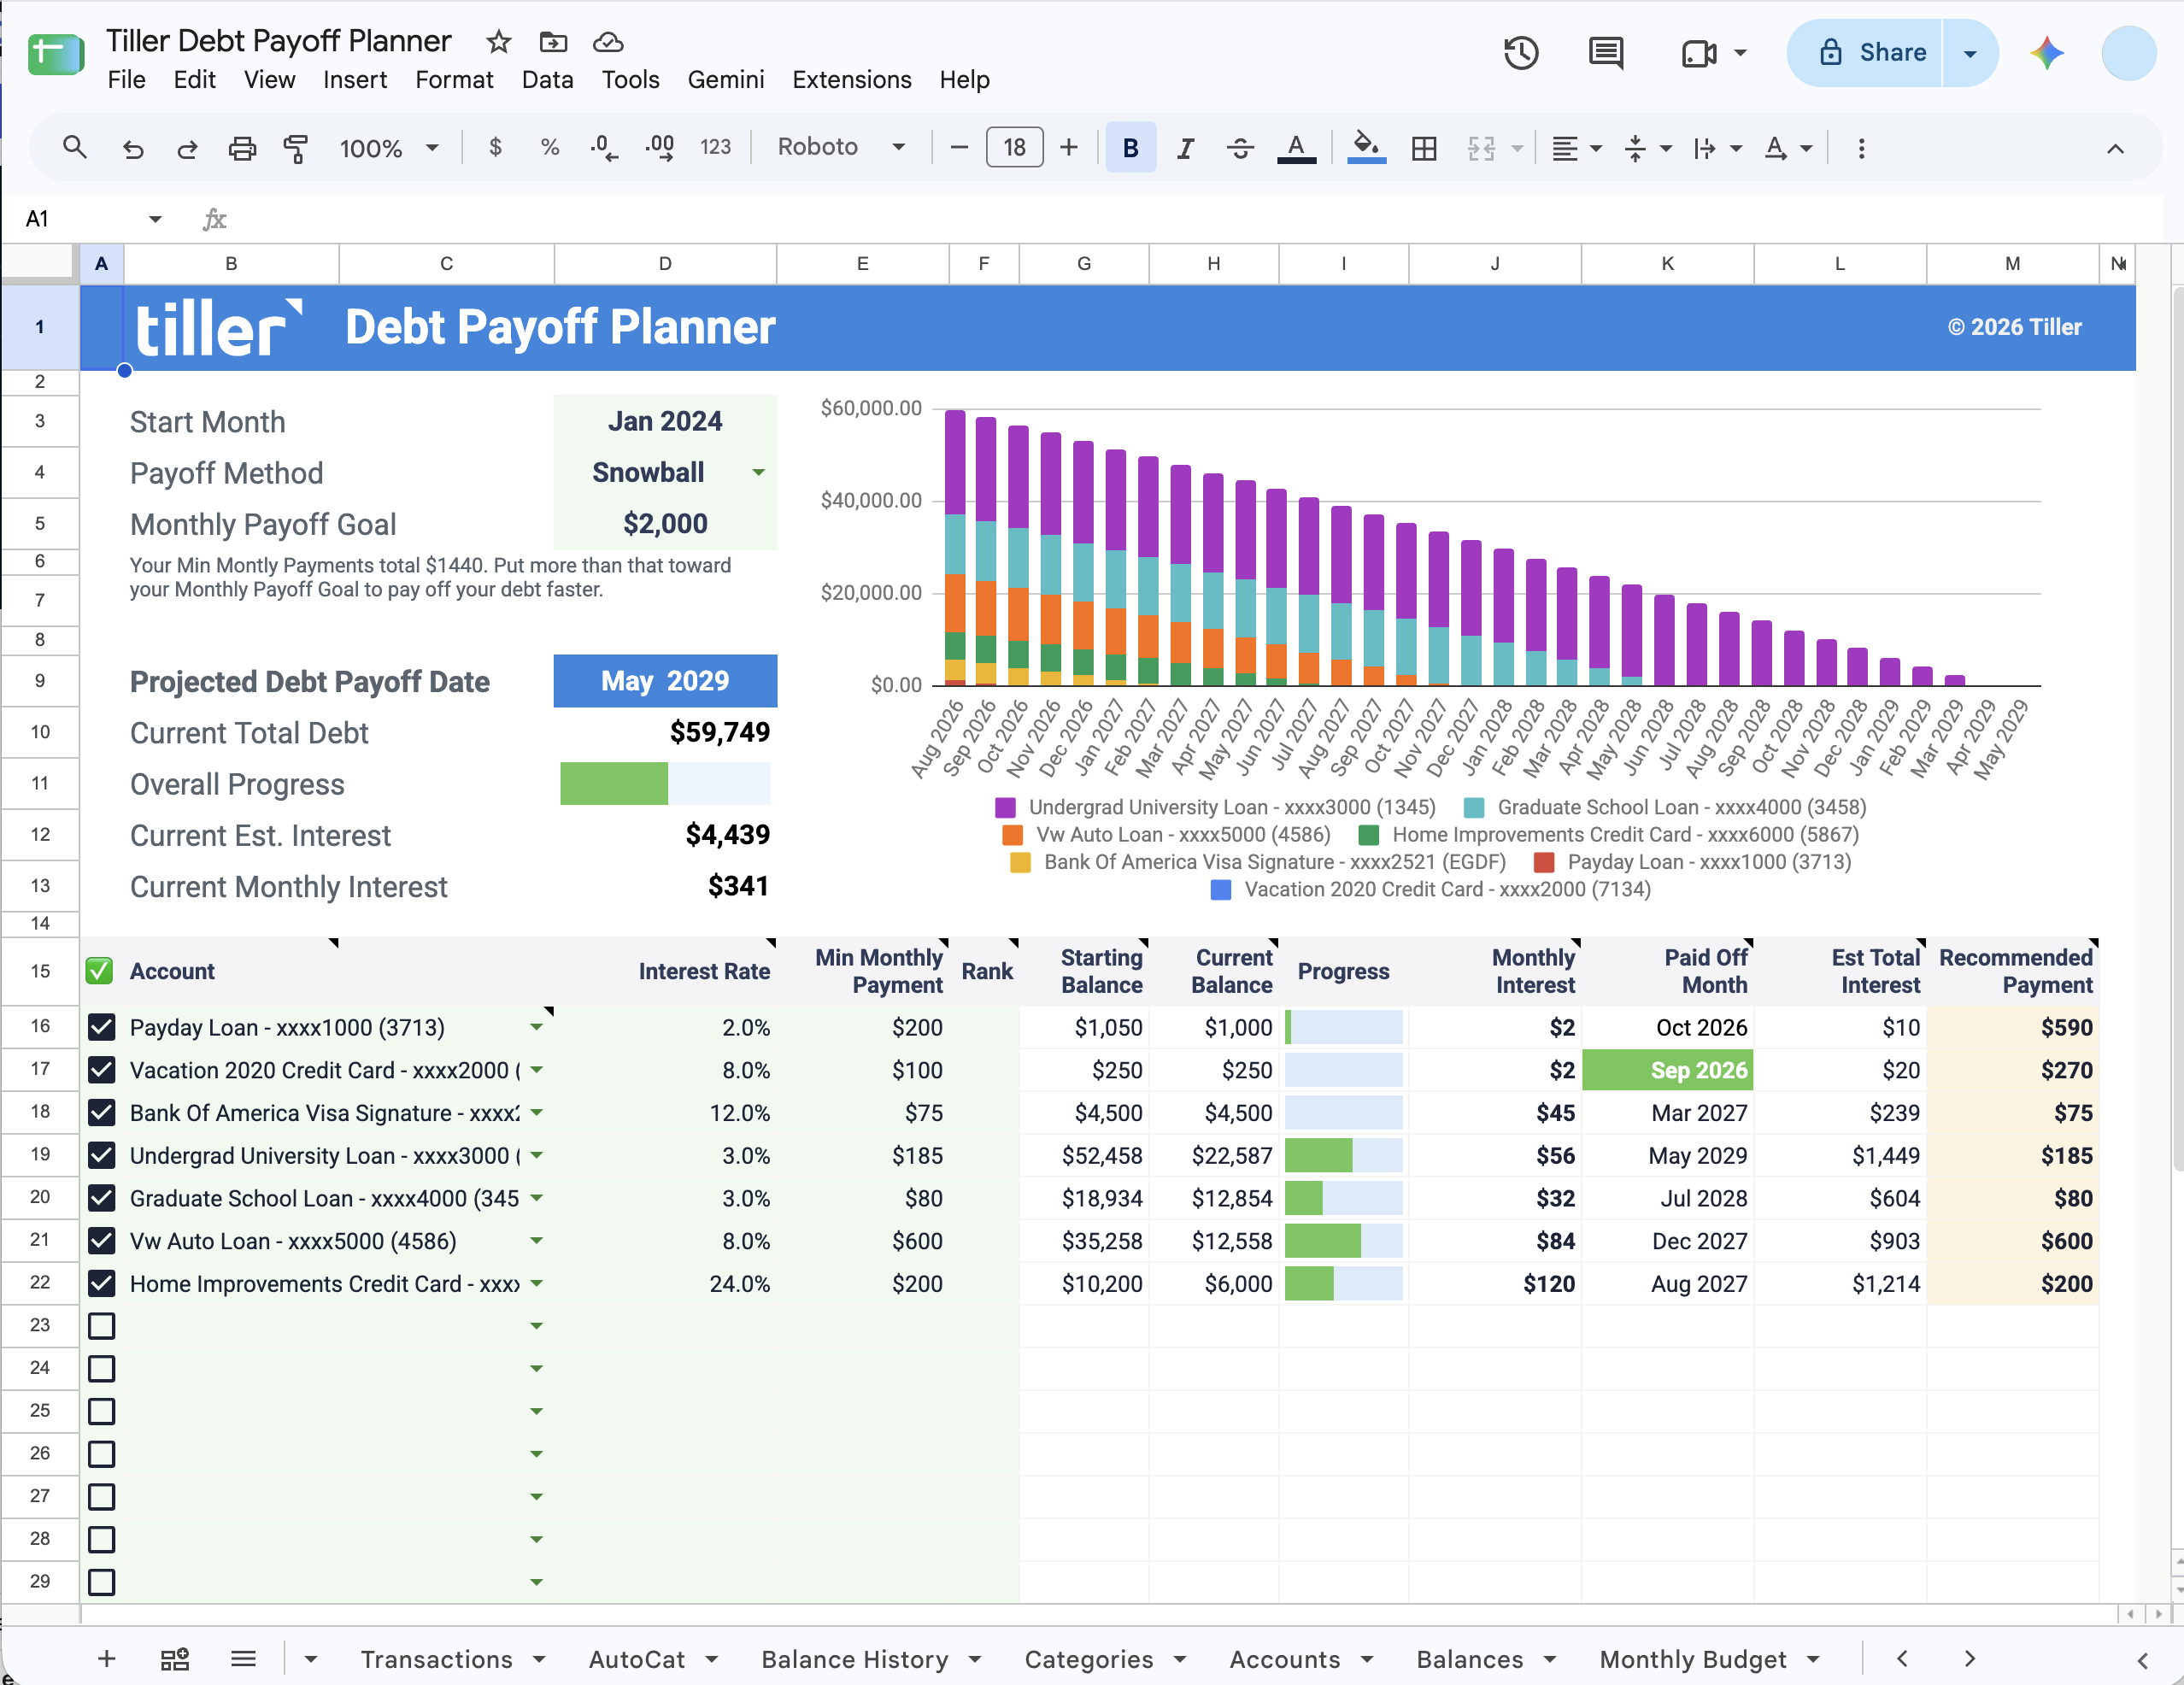Increase font size with plus button
The height and width of the screenshot is (1685, 2184).
[1069, 148]
